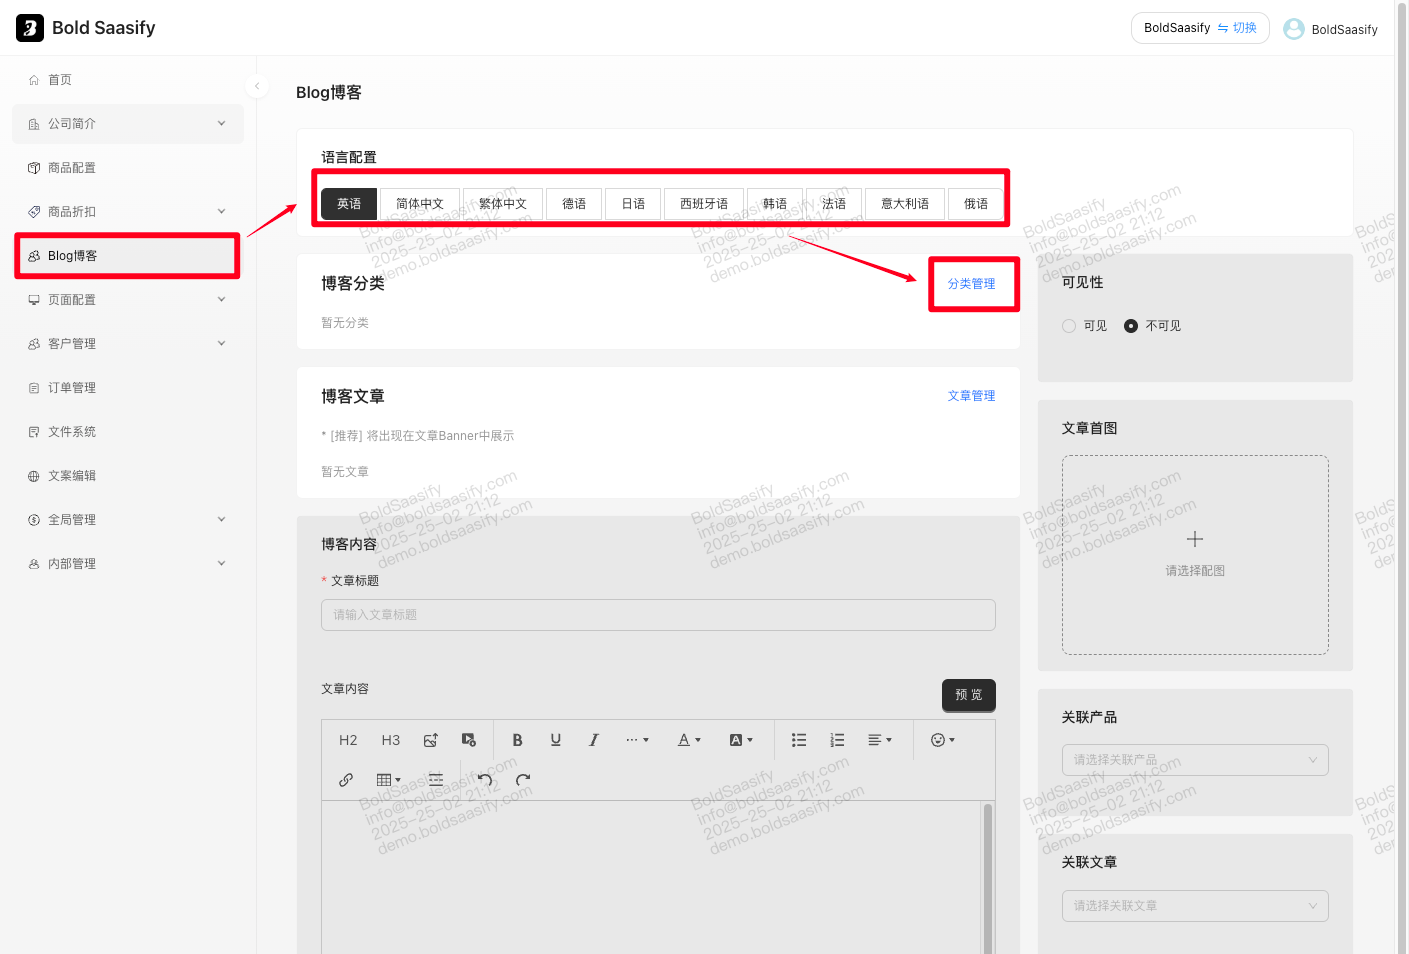Toggle italic formatting

tap(594, 740)
